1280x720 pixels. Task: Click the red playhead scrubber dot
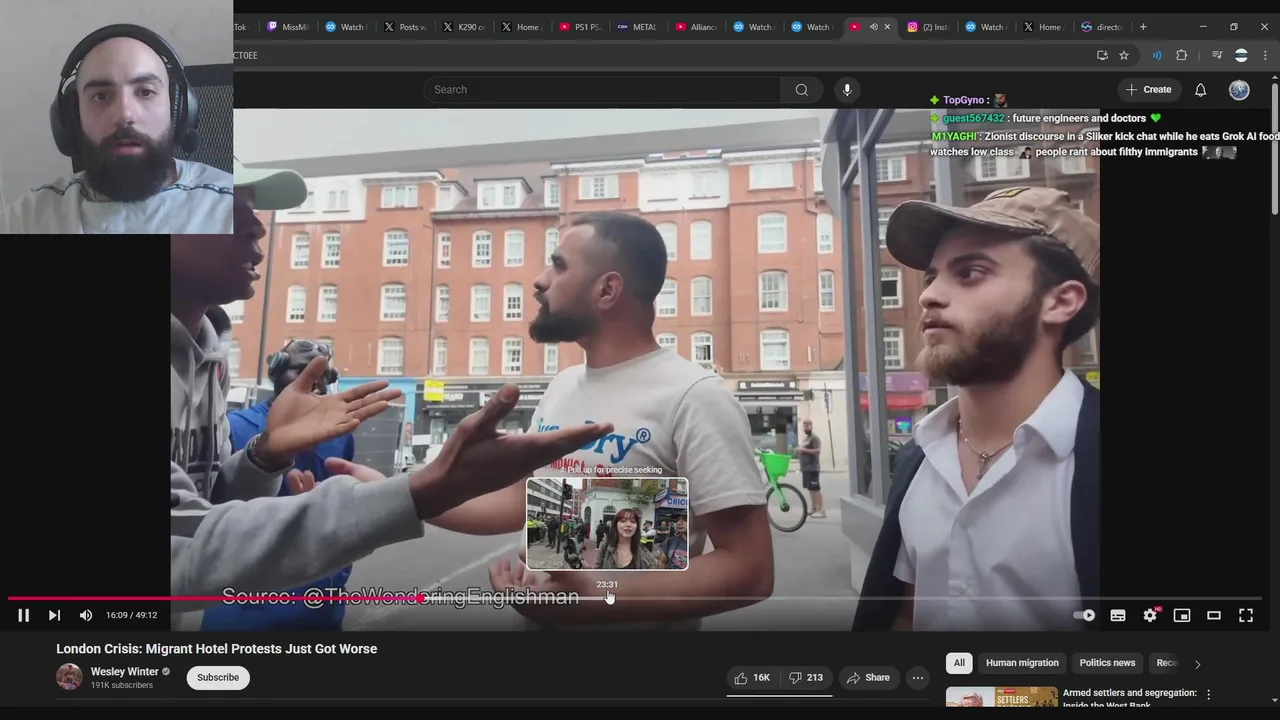(423, 598)
